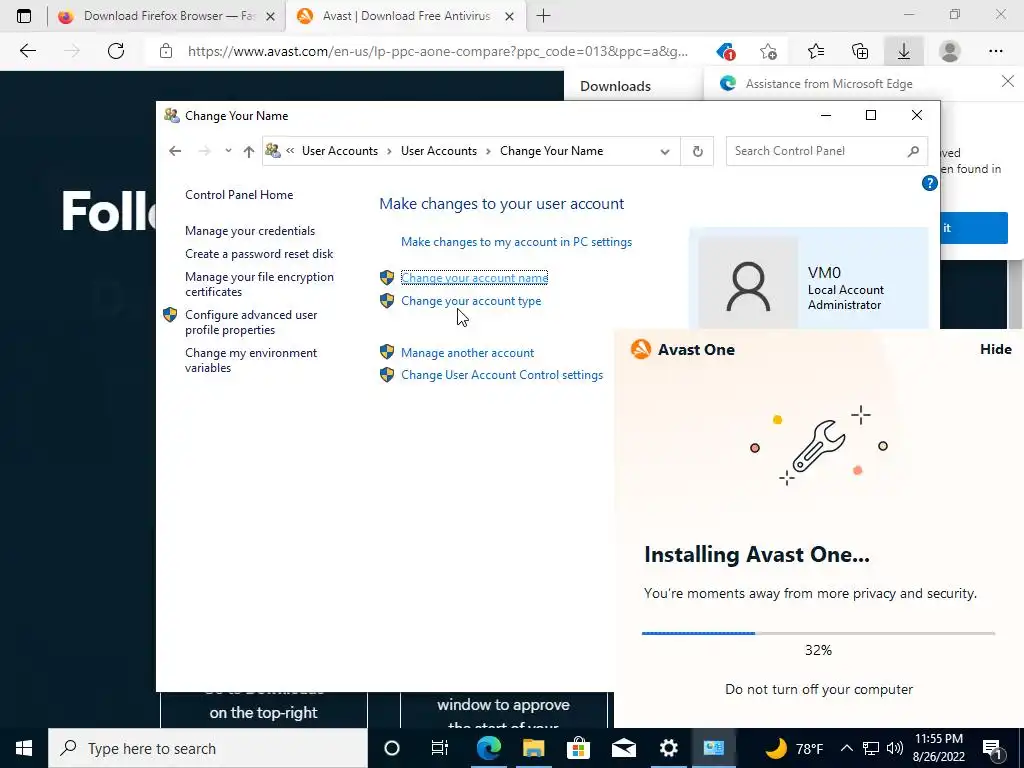The height and width of the screenshot is (768, 1024).
Task: Open Edge Favorites list icon
Action: (816, 51)
